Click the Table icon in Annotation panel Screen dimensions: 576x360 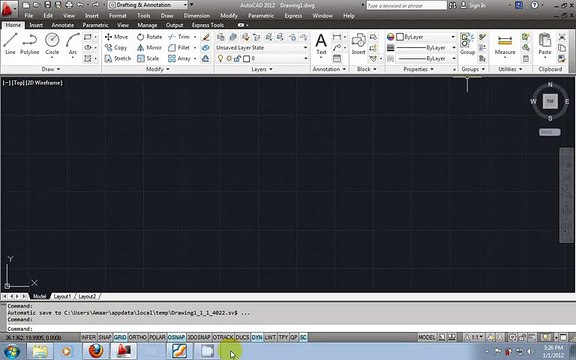[x=337, y=58]
